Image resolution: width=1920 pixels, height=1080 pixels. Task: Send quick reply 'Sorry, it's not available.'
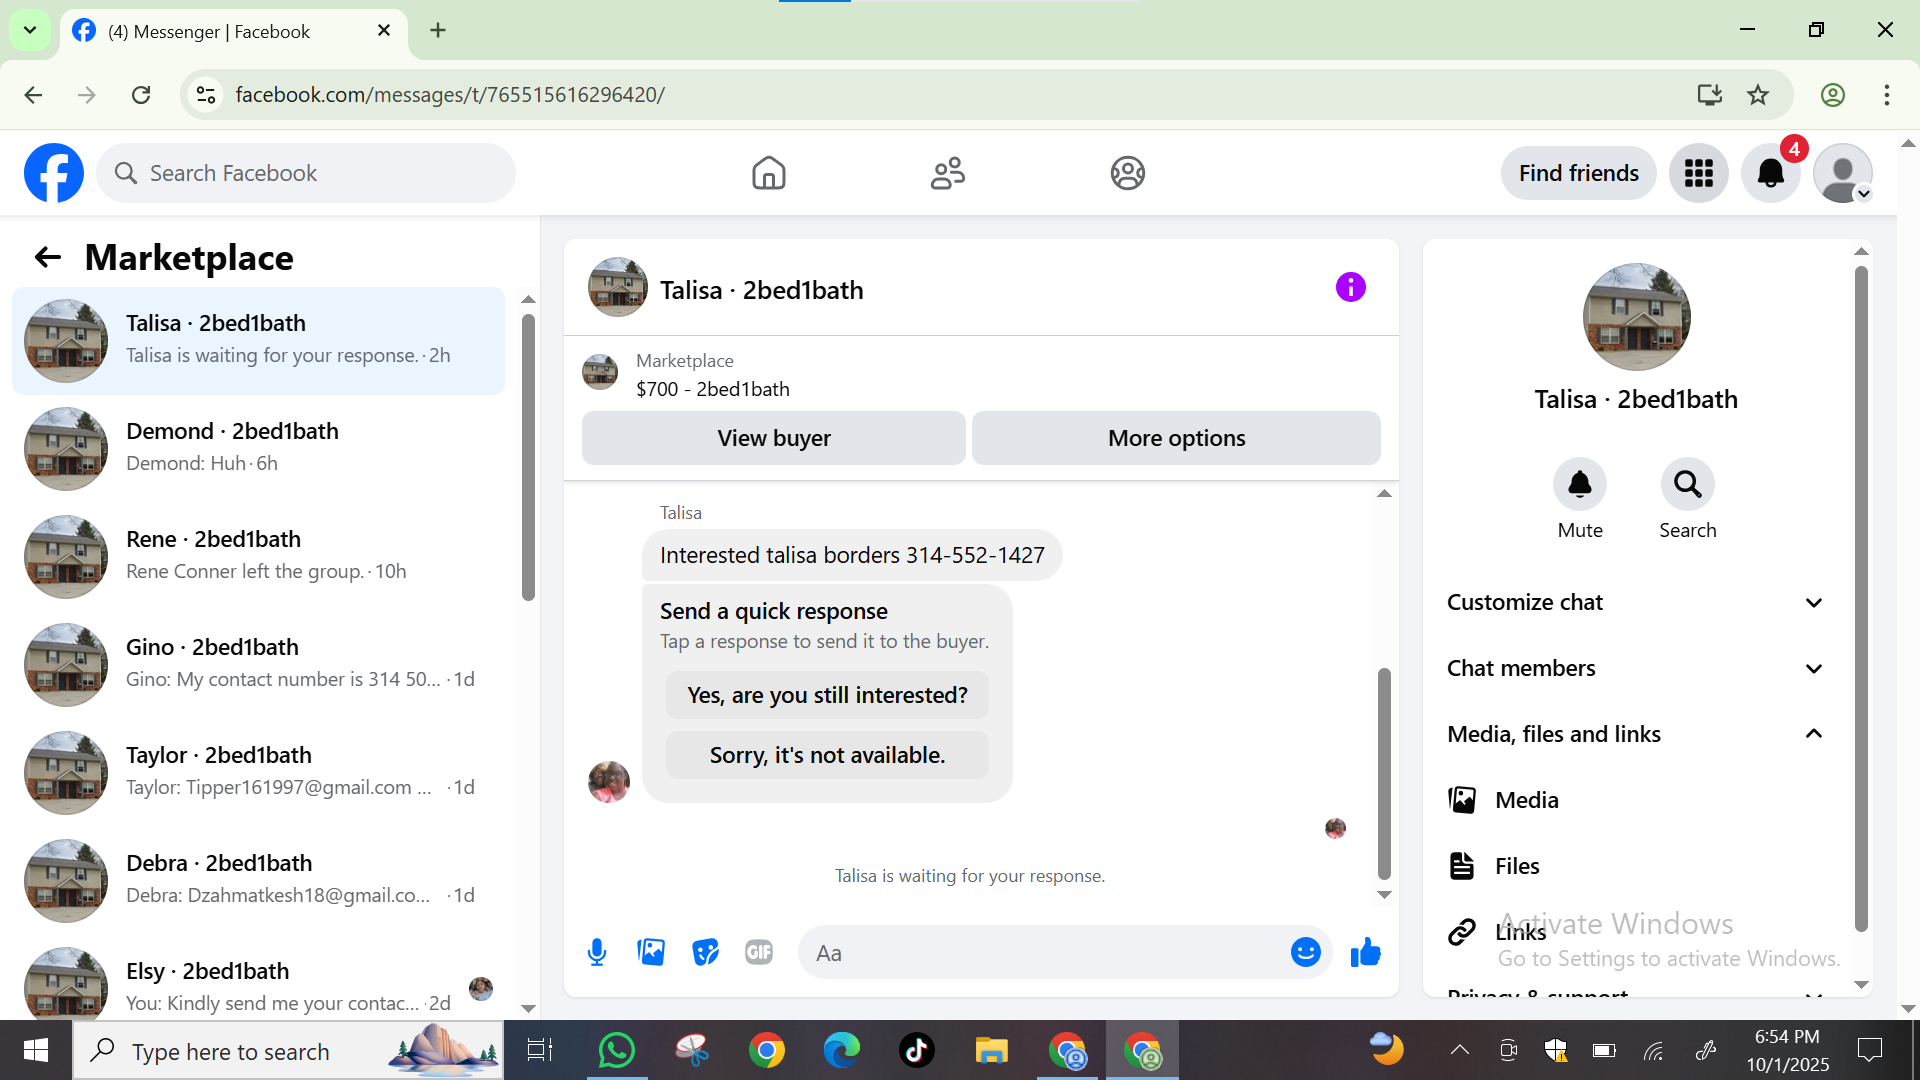(x=827, y=755)
